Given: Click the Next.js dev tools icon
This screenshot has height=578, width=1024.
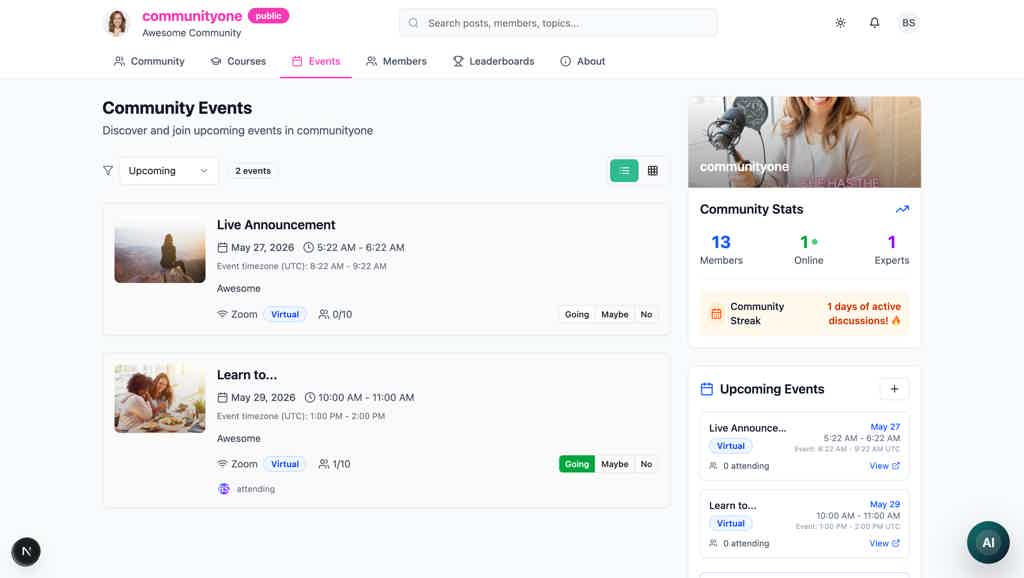Looking at the screenshot, I should (26, 551).
